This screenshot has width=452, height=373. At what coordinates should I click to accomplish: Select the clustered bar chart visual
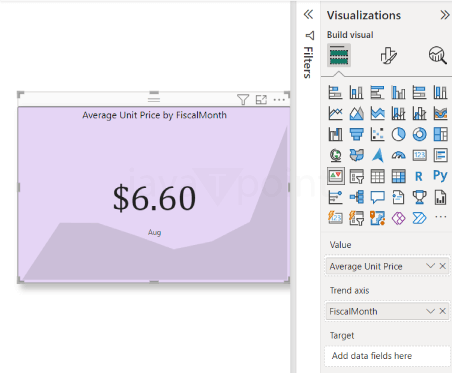coord(377,92)
